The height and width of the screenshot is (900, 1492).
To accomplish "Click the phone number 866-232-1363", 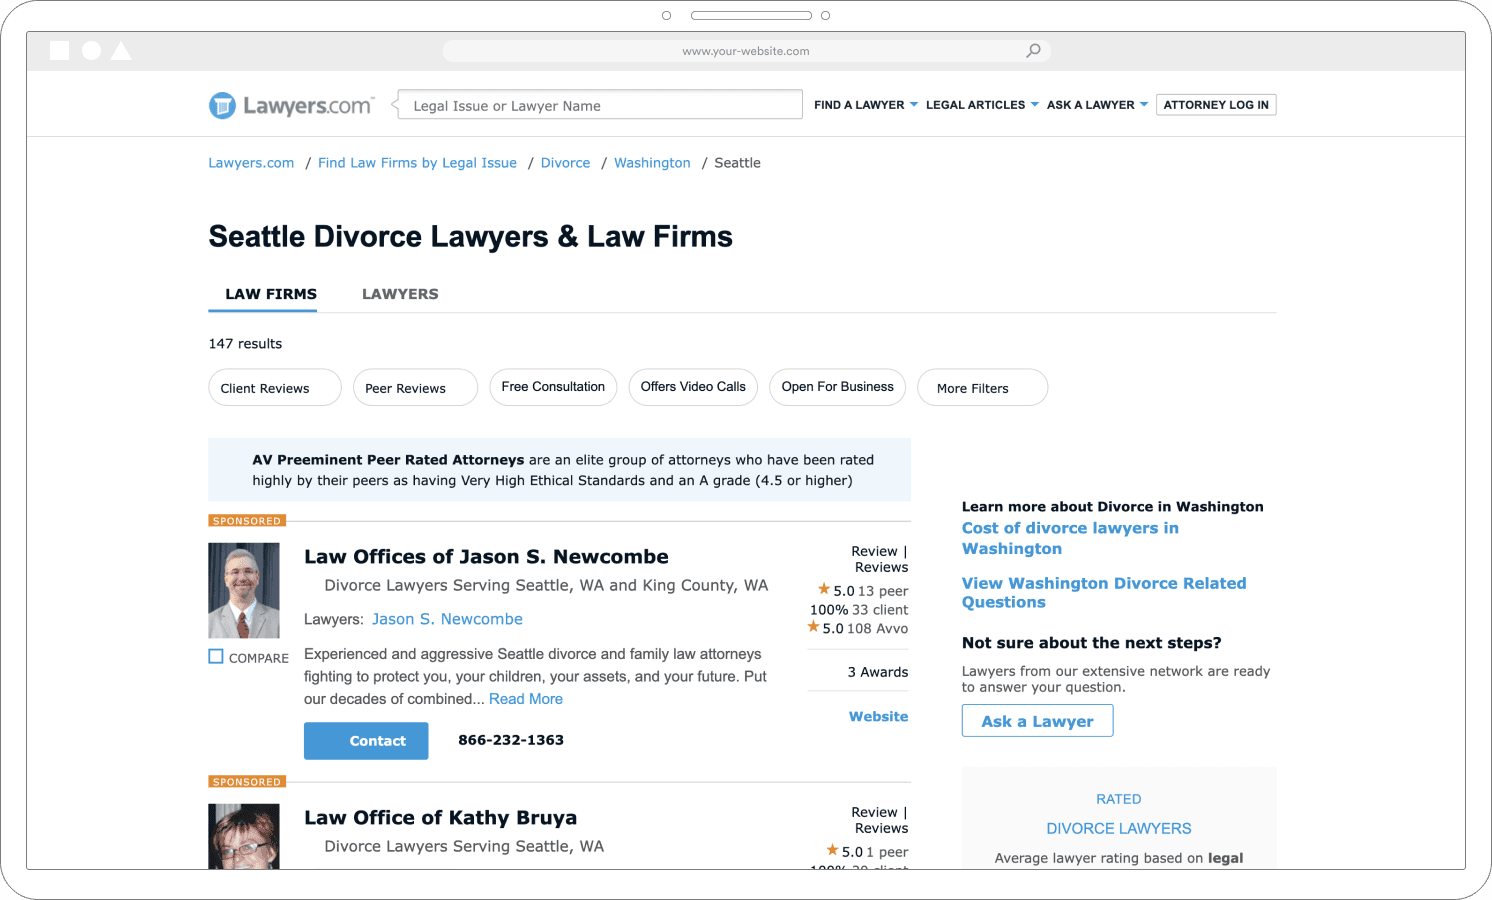I will (x=511, y=740).
